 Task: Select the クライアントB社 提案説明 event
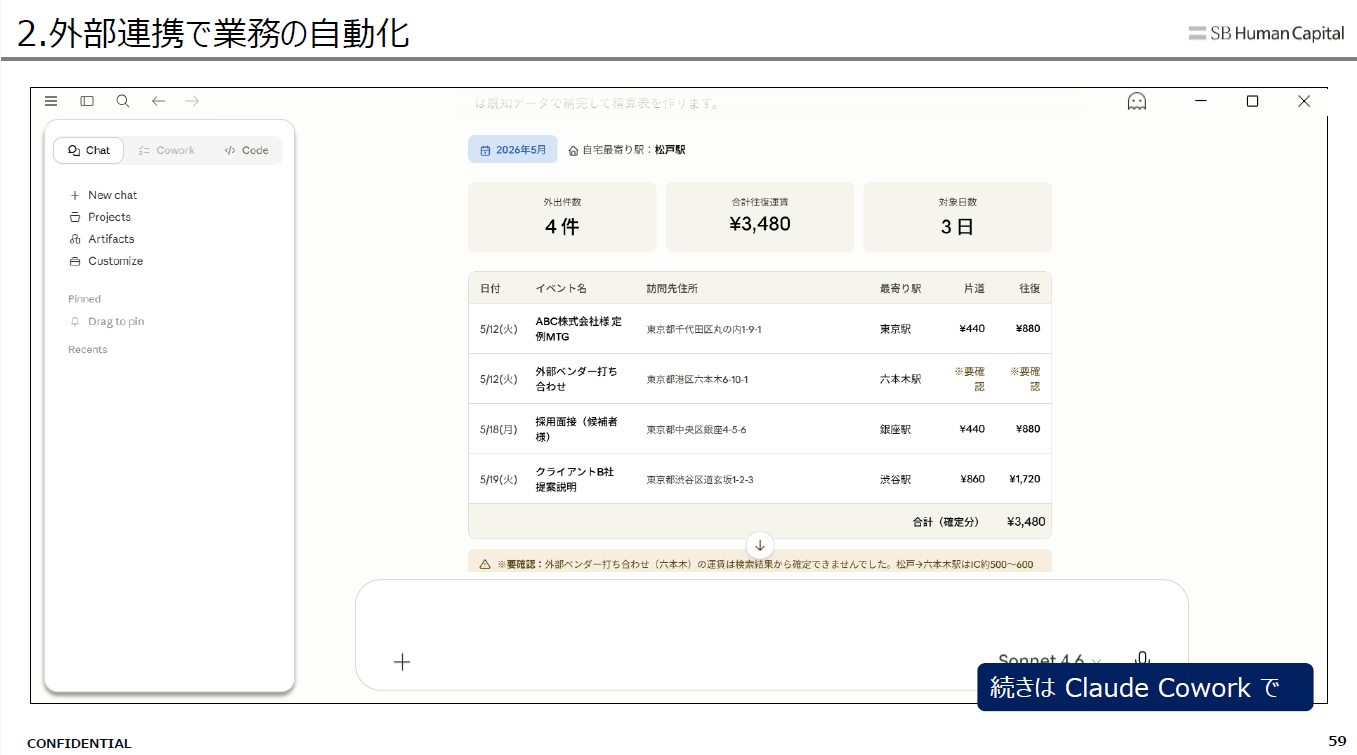[x=574, y=479]
